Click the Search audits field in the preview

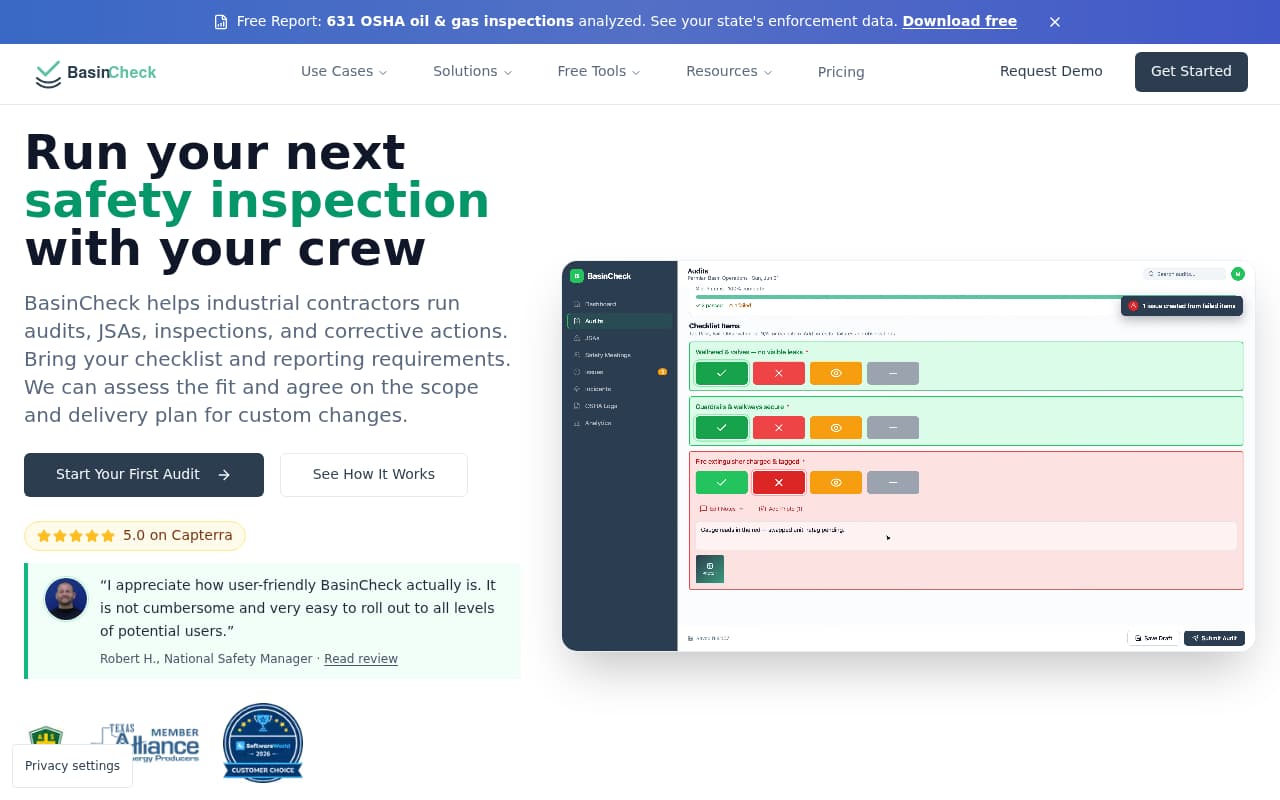[x=1185, y=274]
